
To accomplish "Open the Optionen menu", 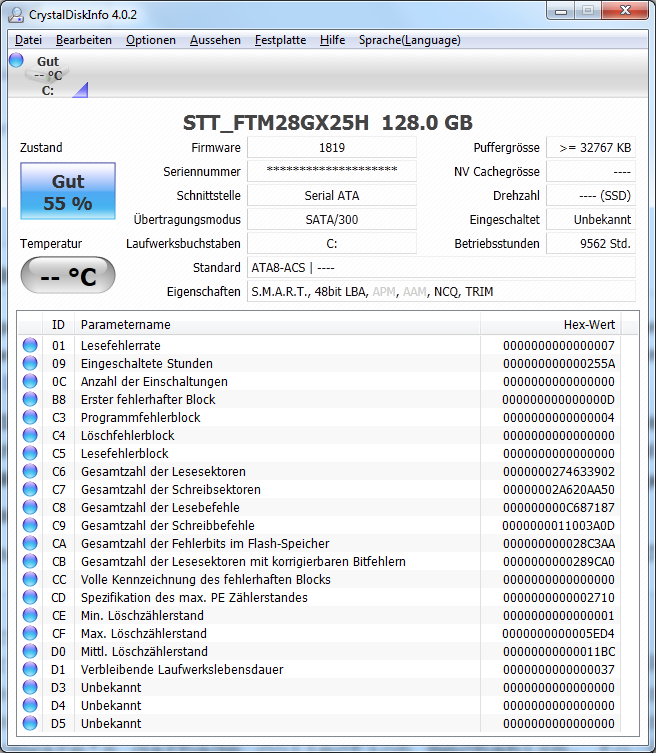I will tap(151, 40).
